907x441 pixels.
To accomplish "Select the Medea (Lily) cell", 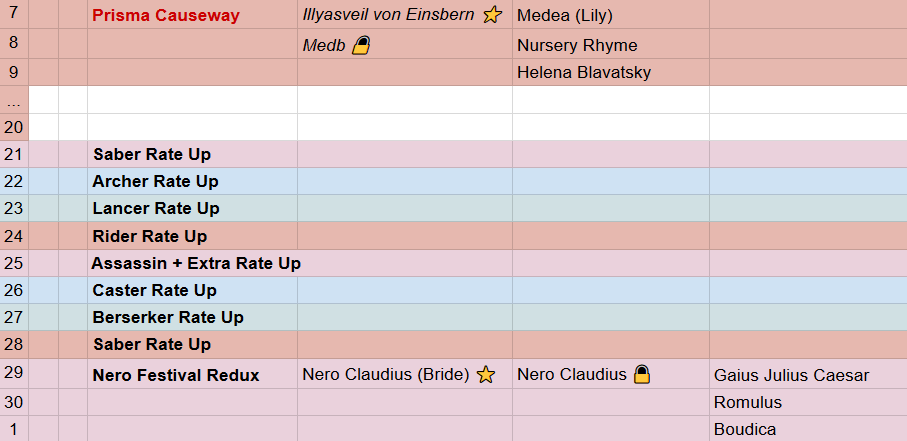I will click(611, 14).
